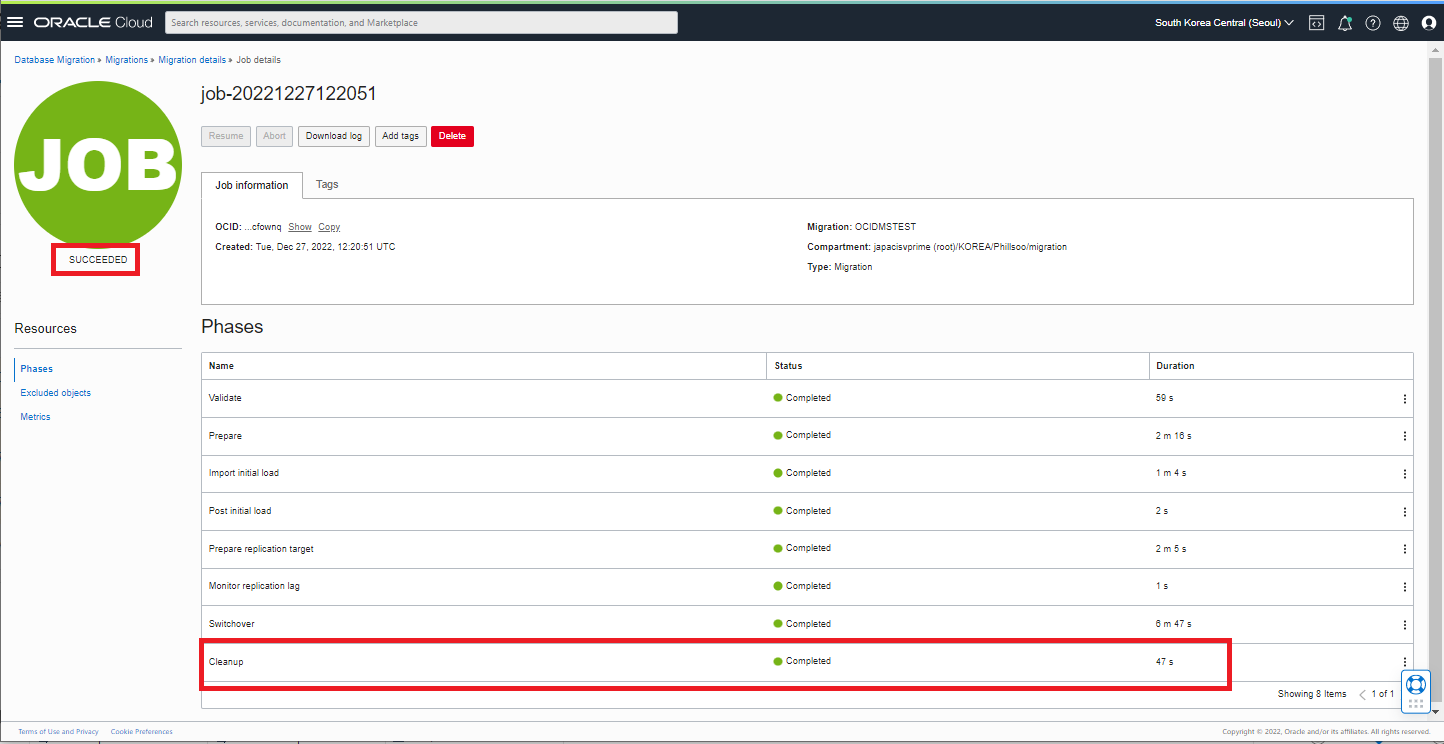Open the language globe menu
Screen dimensions: 1444x744
tap(1401, 23)
